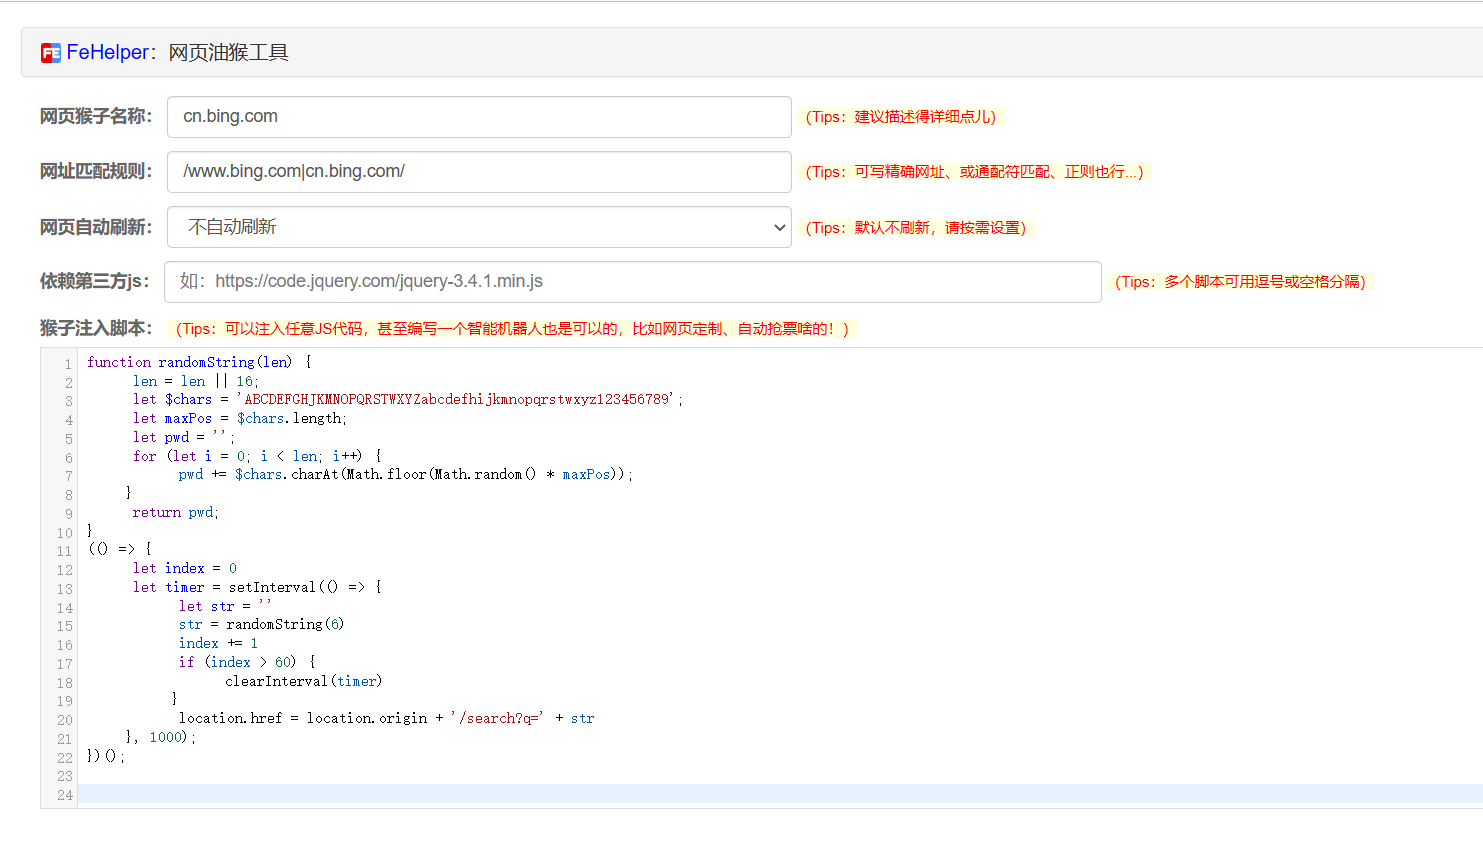Click code line 'len = len || 16;'
Image resolution: width=1483 pixels, height=842 pixels.
tap(196, 381)
